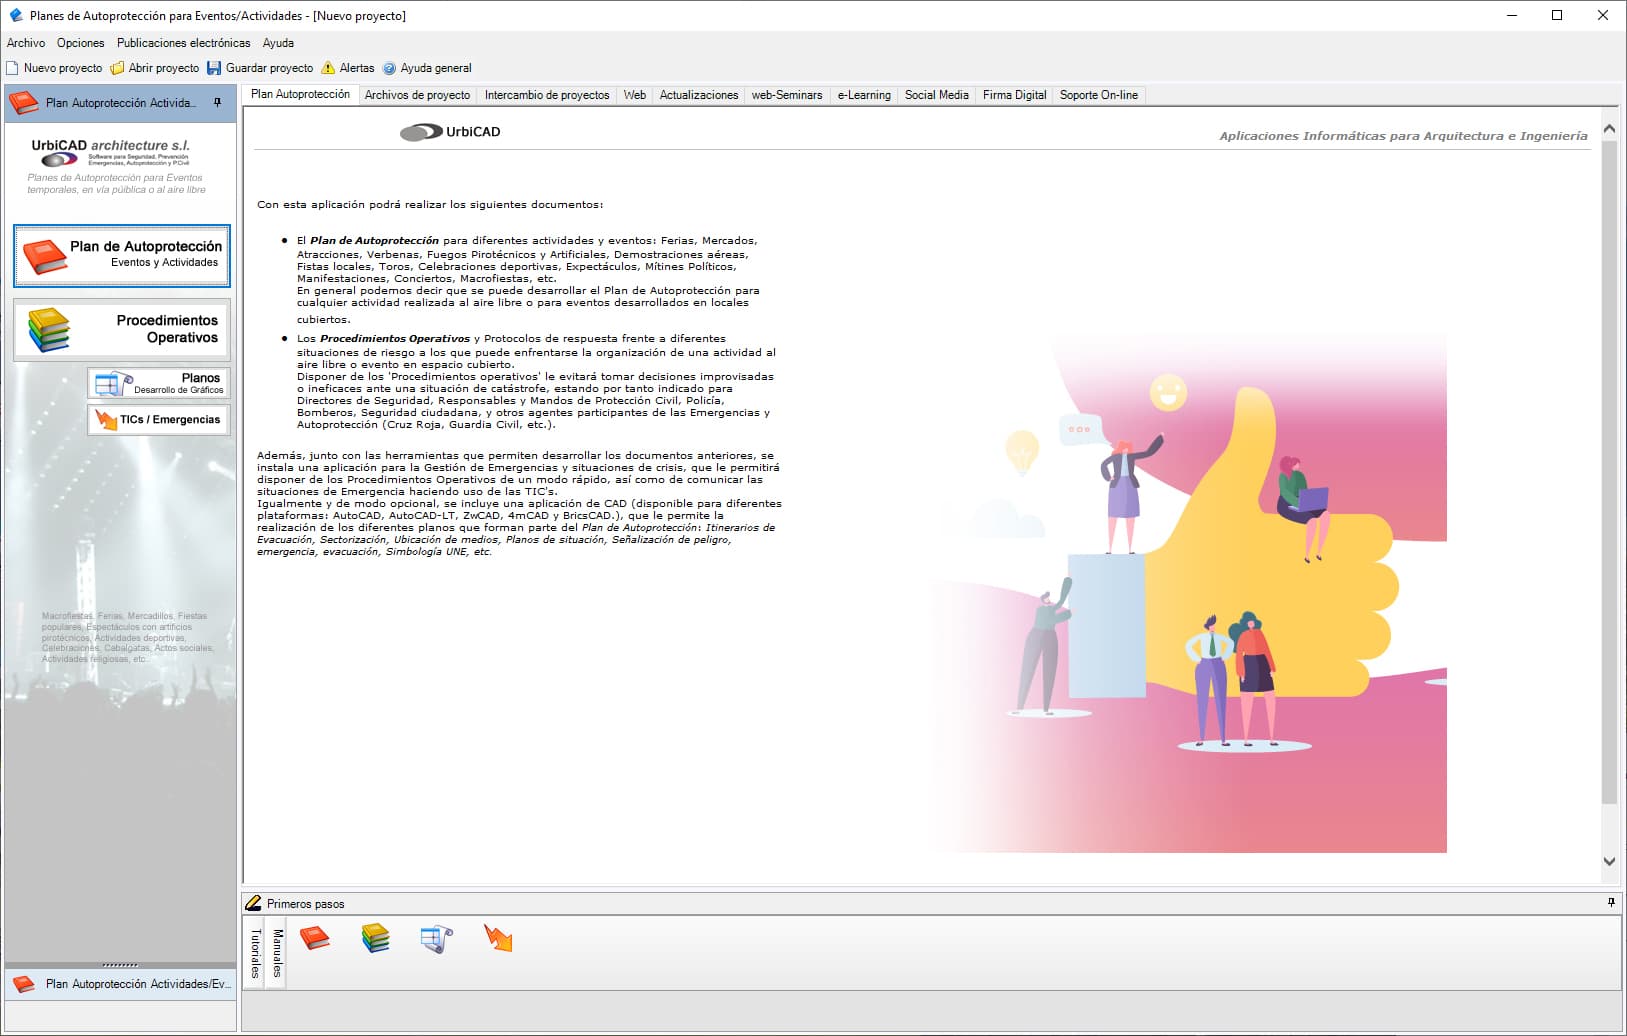
Task: Open the Publicaciones electrónicas menu
Action: pos(183,43)
